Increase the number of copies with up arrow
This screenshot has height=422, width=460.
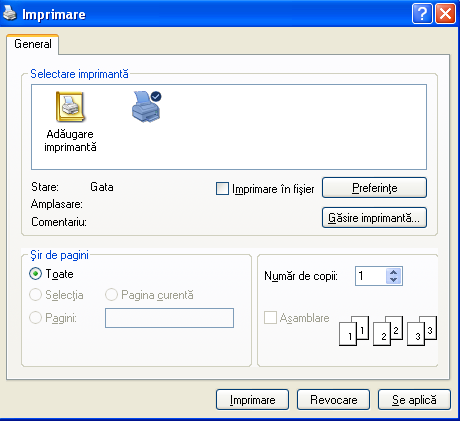(394, 272)
